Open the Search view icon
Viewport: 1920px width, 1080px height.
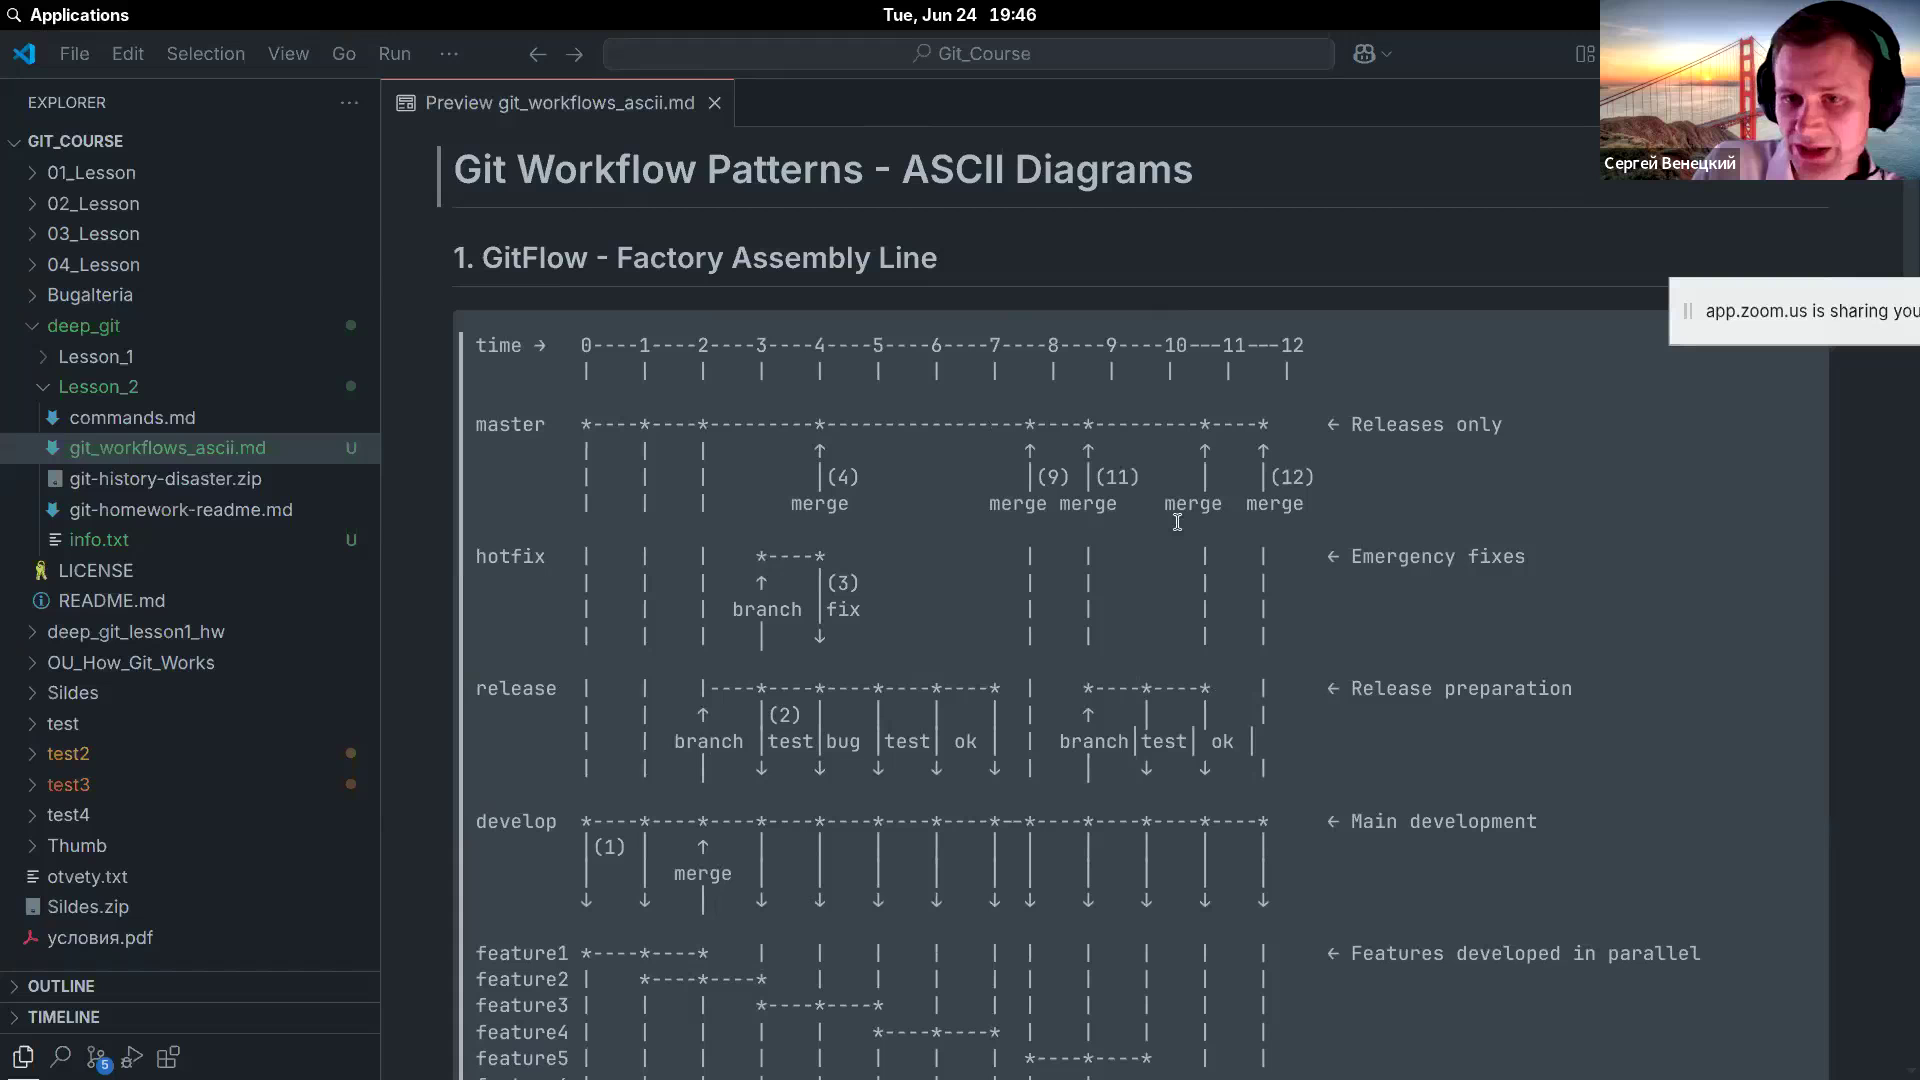point(60,1056)
